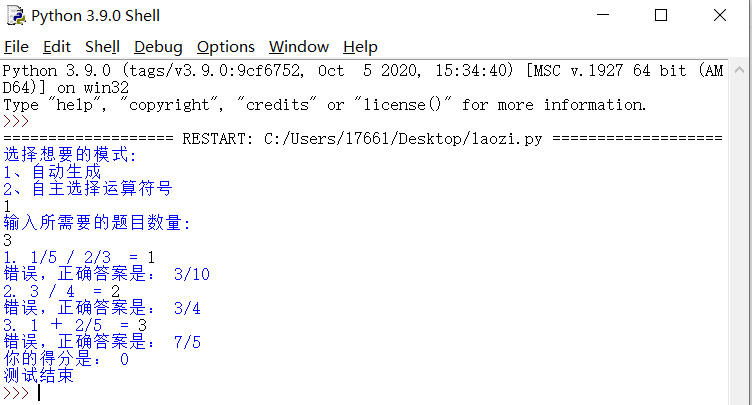Open the Shell menu
Image resolution: width=752 pixels, height=405 pixels.
pos(102,47)
